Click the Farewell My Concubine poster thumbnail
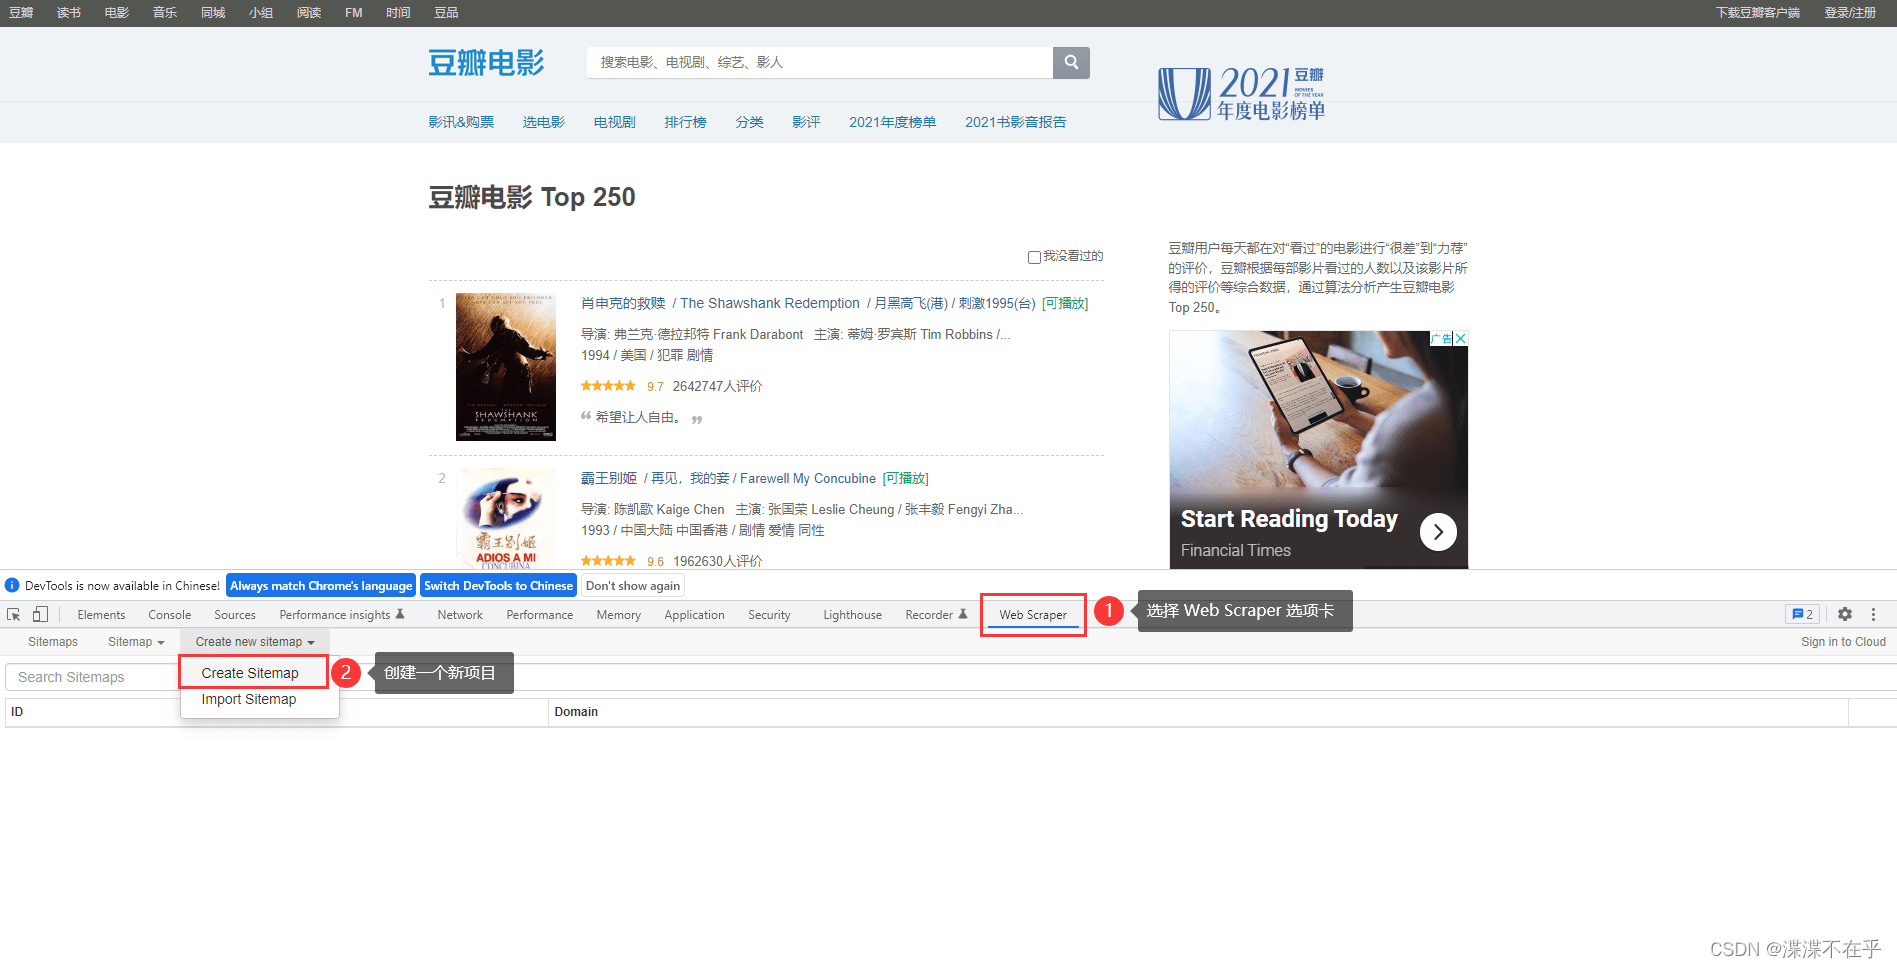The width and height of the screenshot is (1897, 968). pos(506,518)
